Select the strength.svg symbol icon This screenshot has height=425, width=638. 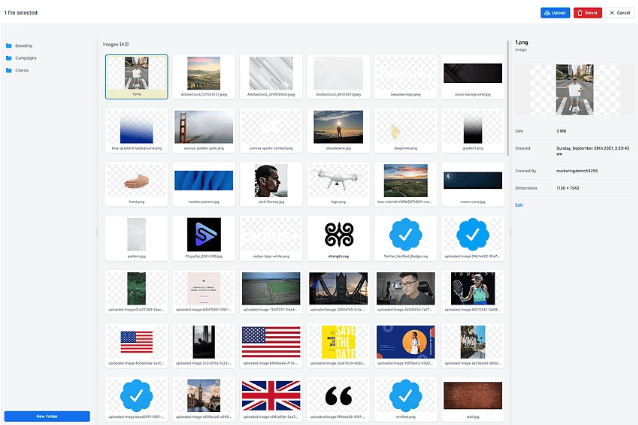pos(338,234)
